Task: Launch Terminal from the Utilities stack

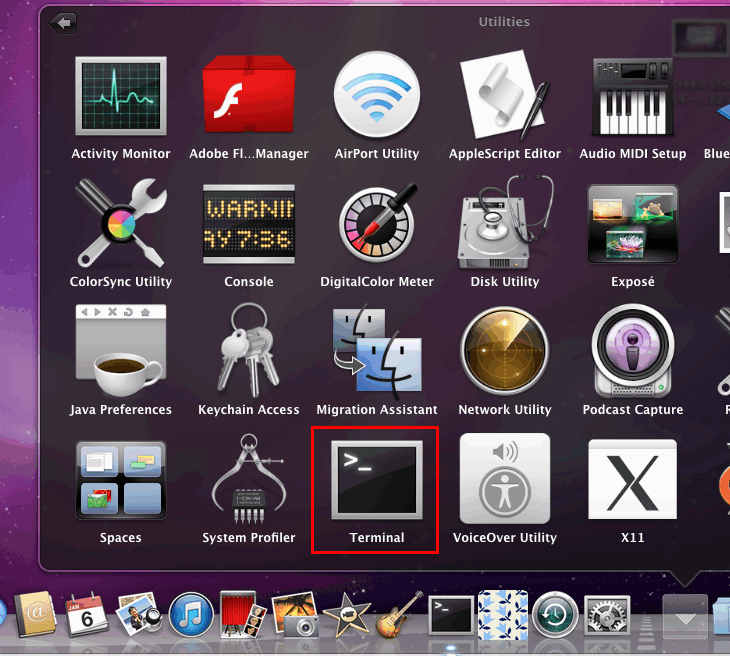Action: (377, 480)
